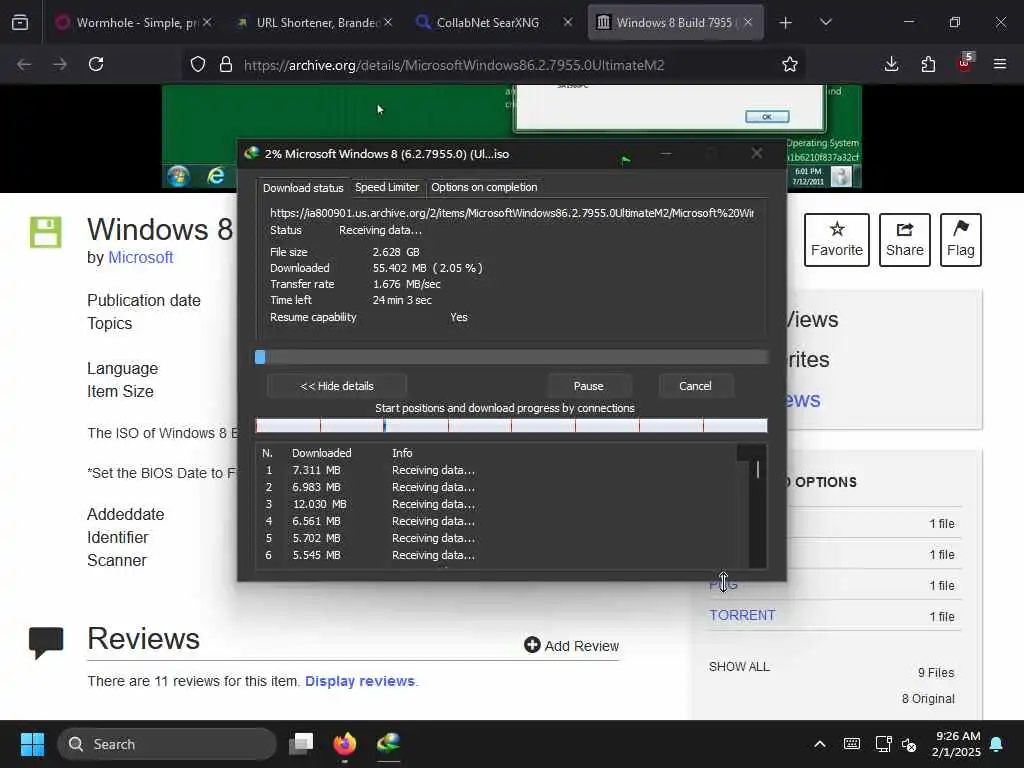1024x768 pixels.
Task: Open Windows Start menu
Action: pos(32,744)
